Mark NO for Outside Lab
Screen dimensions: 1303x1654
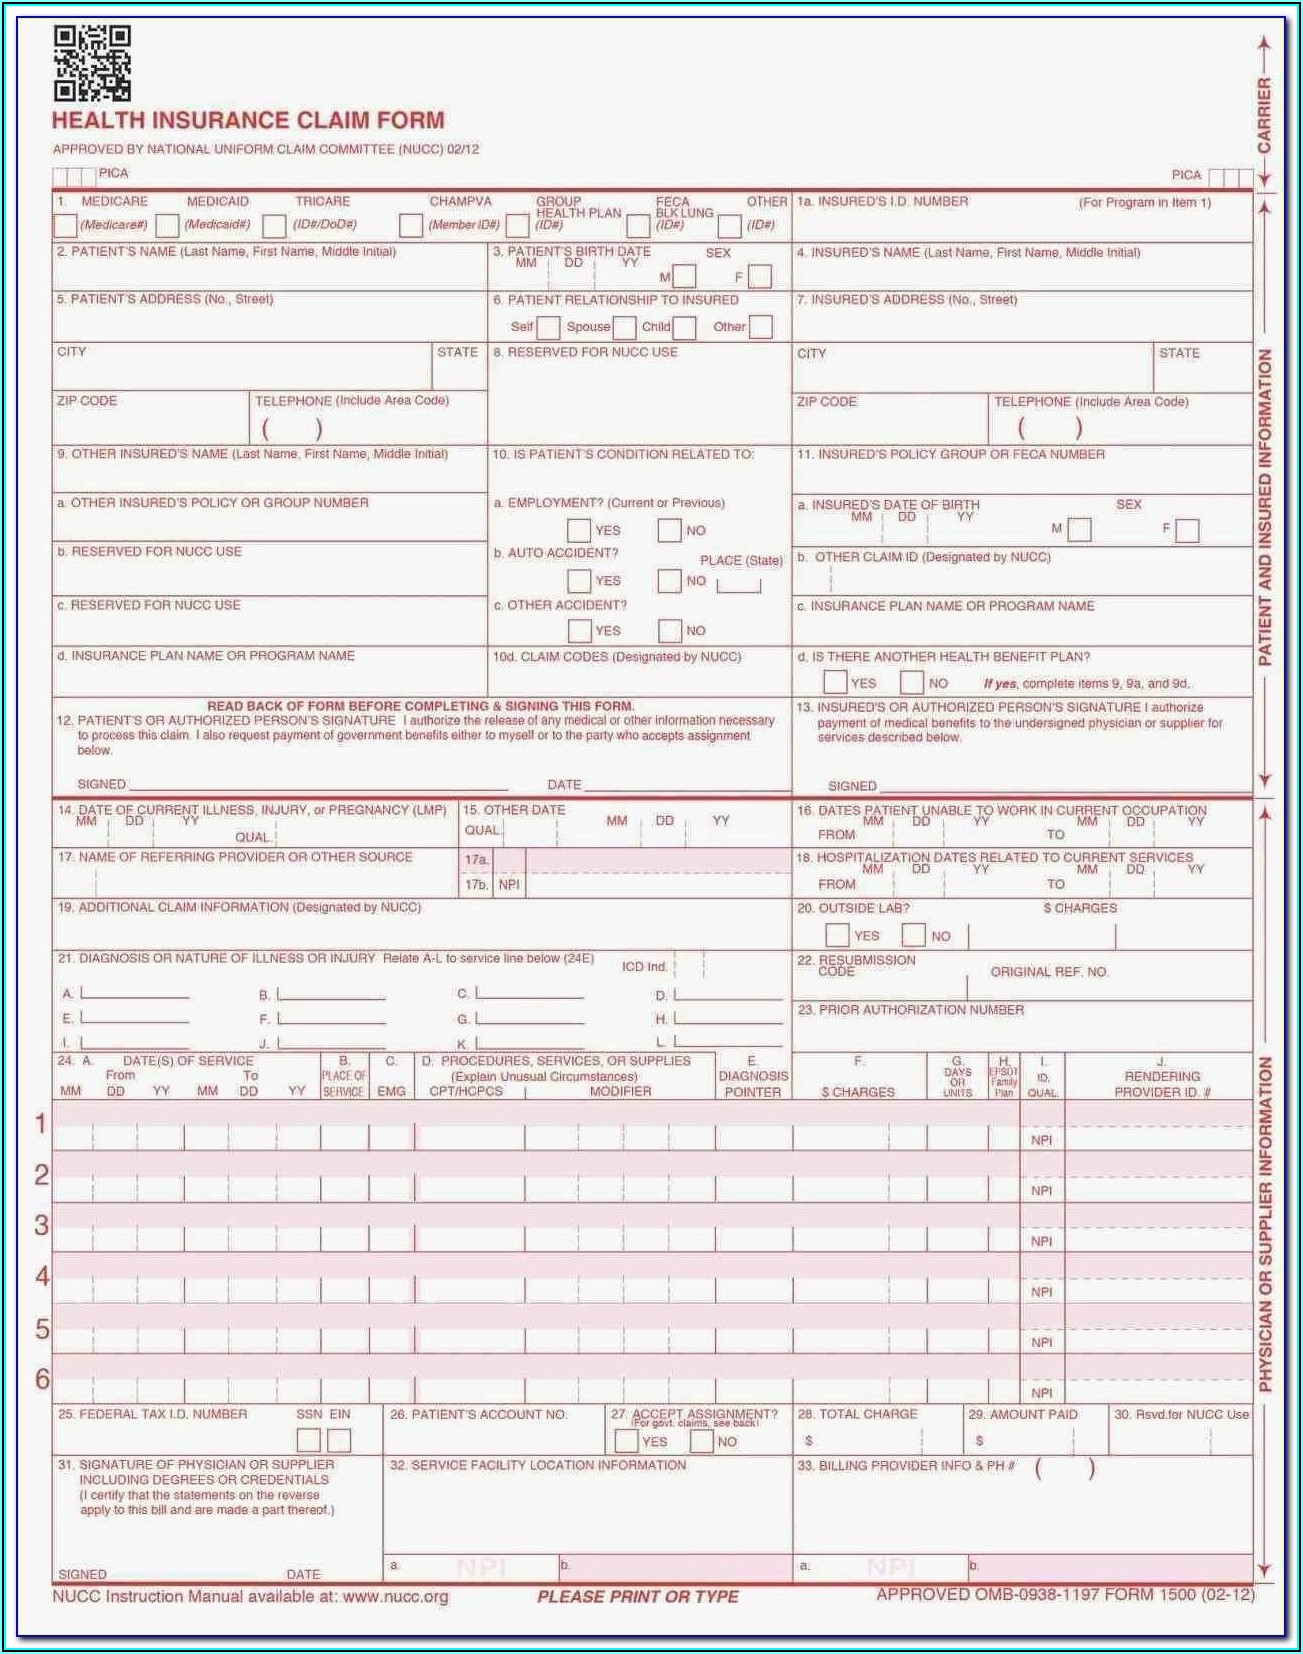[913, 936]
